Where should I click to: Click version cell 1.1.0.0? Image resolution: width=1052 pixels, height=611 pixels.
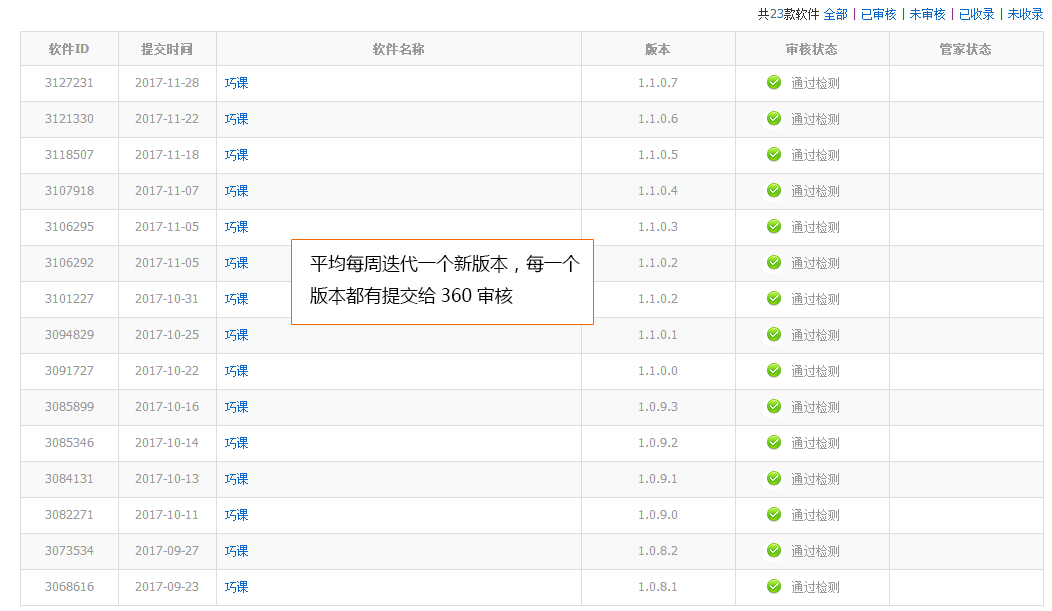658,371
